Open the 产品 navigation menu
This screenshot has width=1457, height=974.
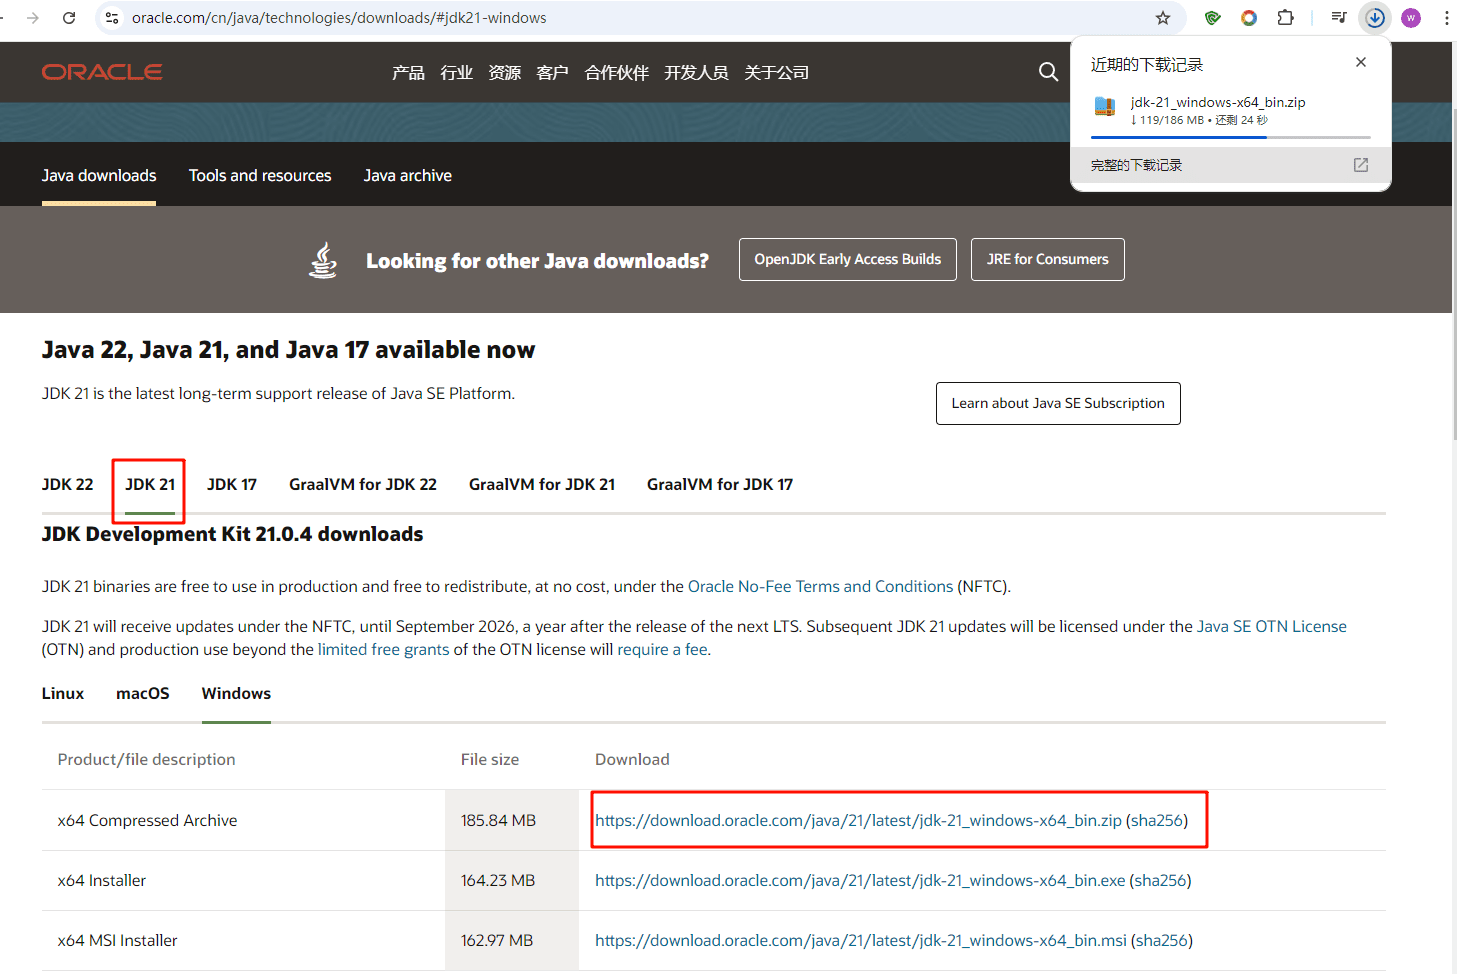click(408, 73)
